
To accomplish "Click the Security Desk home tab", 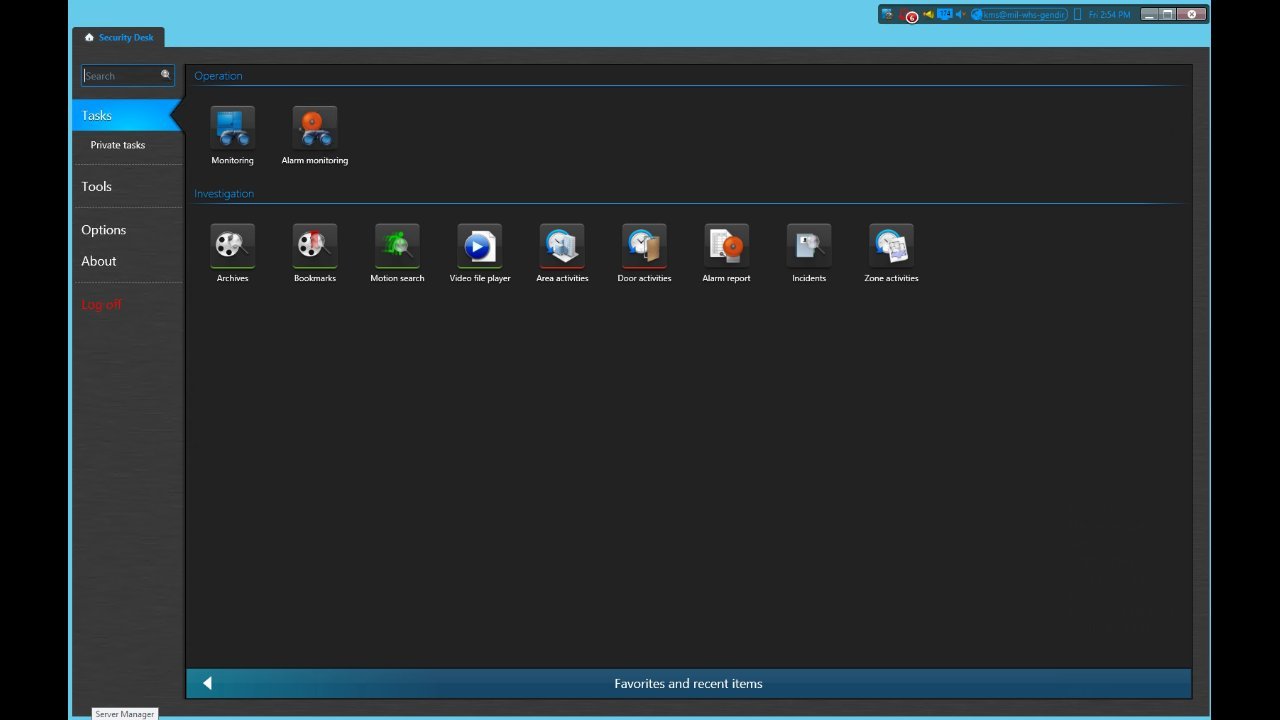I will click(x=119, y=38).
